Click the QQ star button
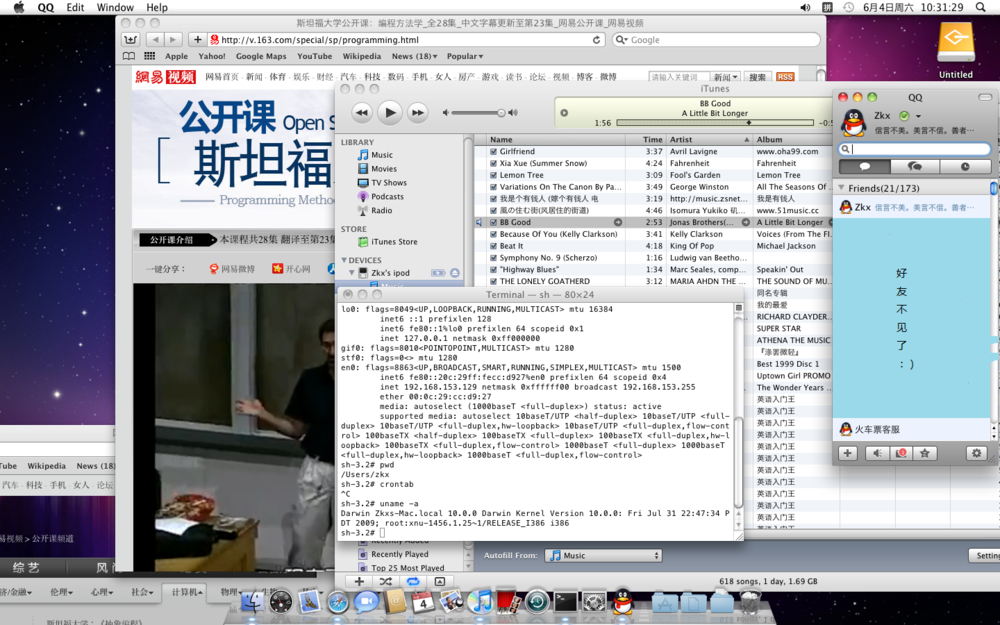The width and height of the screenshot is (1000, 625). pos(924,453)
